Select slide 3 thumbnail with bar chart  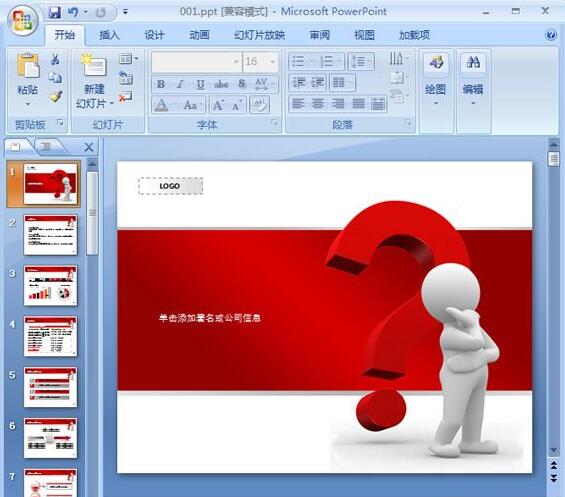coord(50,286)
